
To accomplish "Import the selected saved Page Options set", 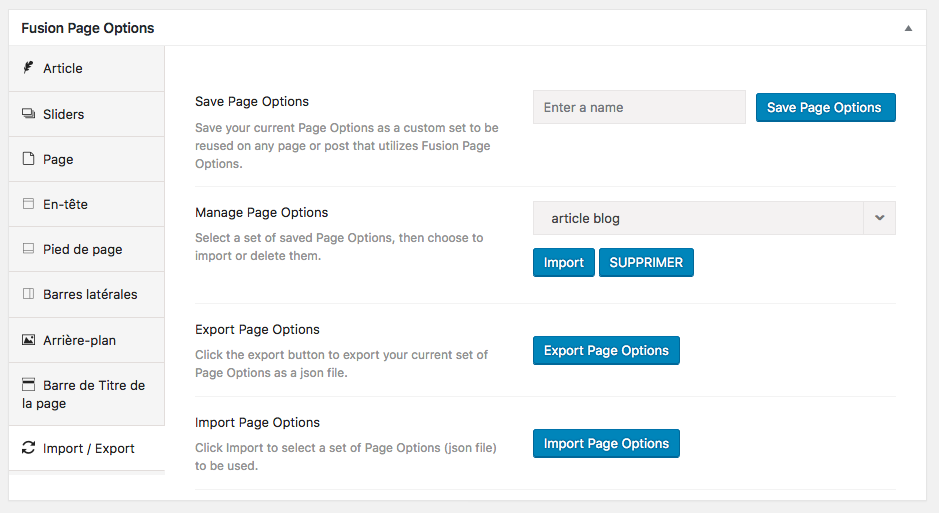I will pos(563,262).
